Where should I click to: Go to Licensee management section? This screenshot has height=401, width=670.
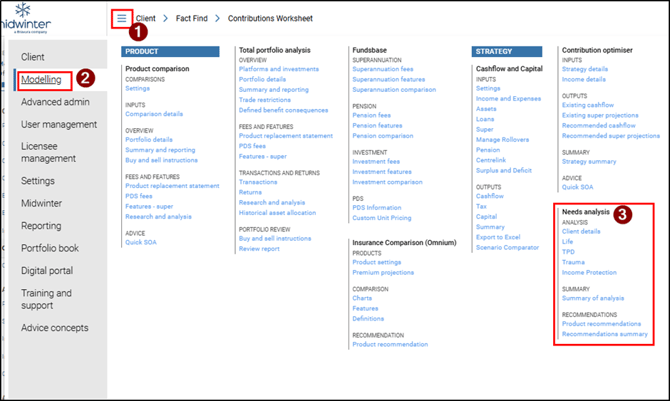(x=48, y=151)
